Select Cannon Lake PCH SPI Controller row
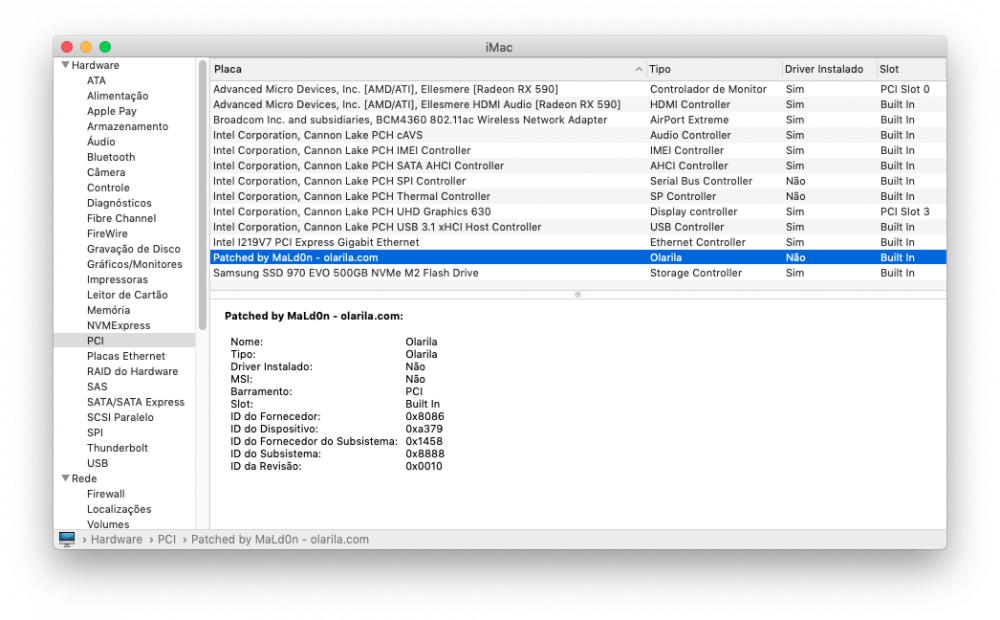This screenshot has height=620, width=1000. pyautogui.click(x=578, y=181)
